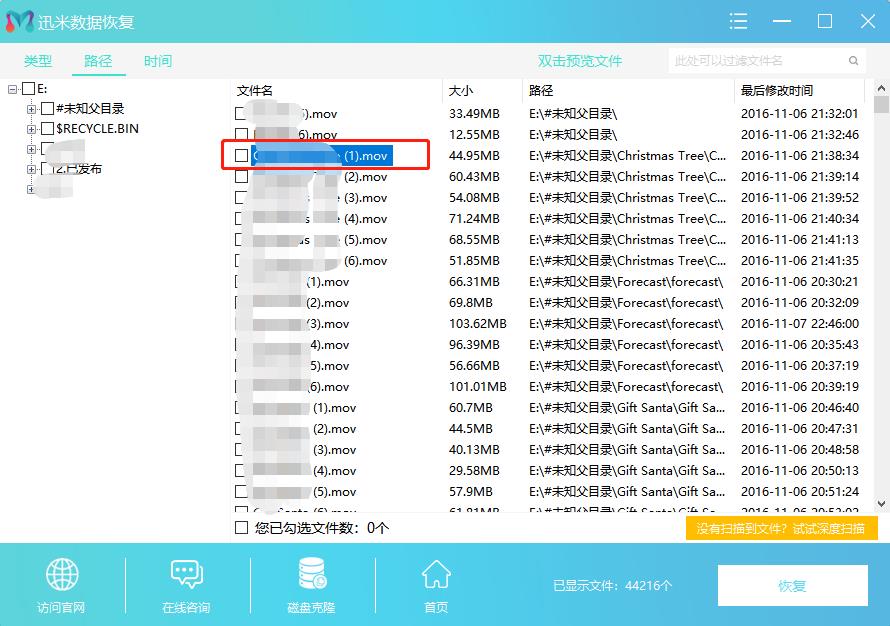Open the hamburger menu in the title bar
The height and width of the screenshot is (626, 890).
click(x=739, y=21)
